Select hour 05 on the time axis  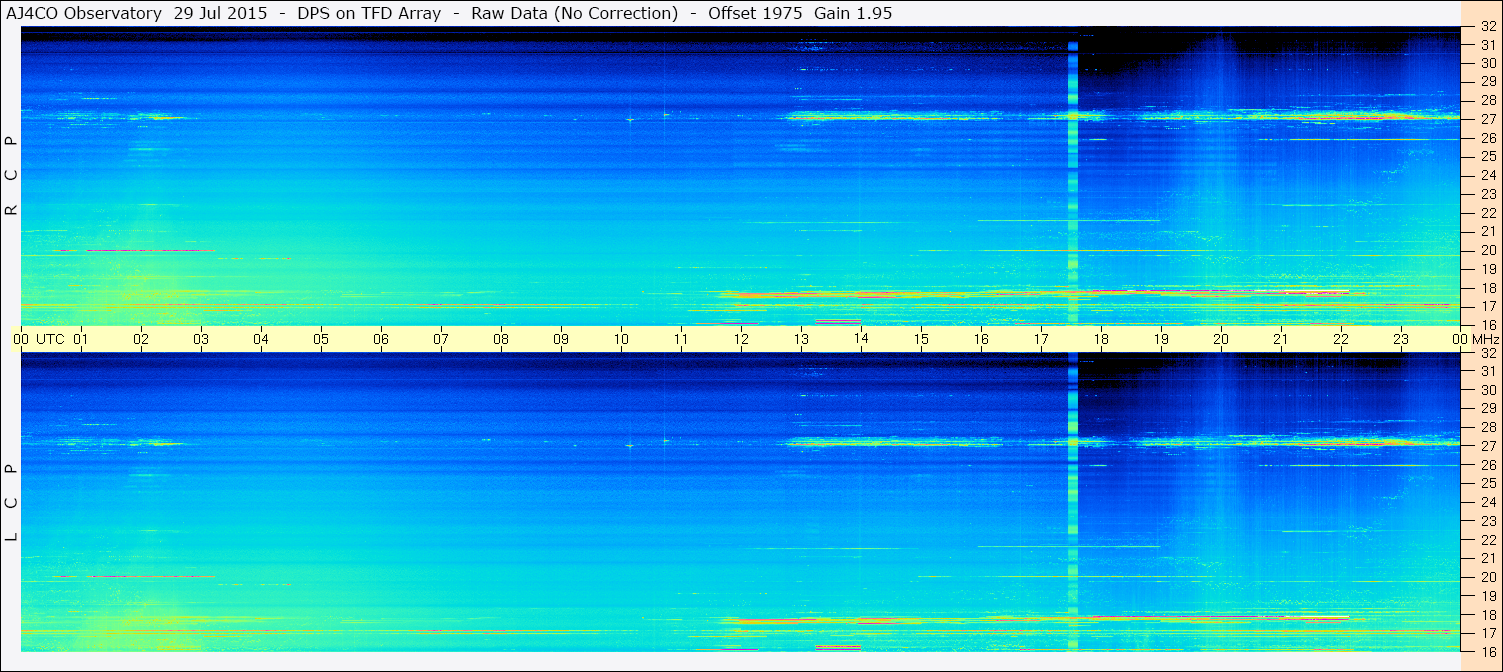click(321, 339)
